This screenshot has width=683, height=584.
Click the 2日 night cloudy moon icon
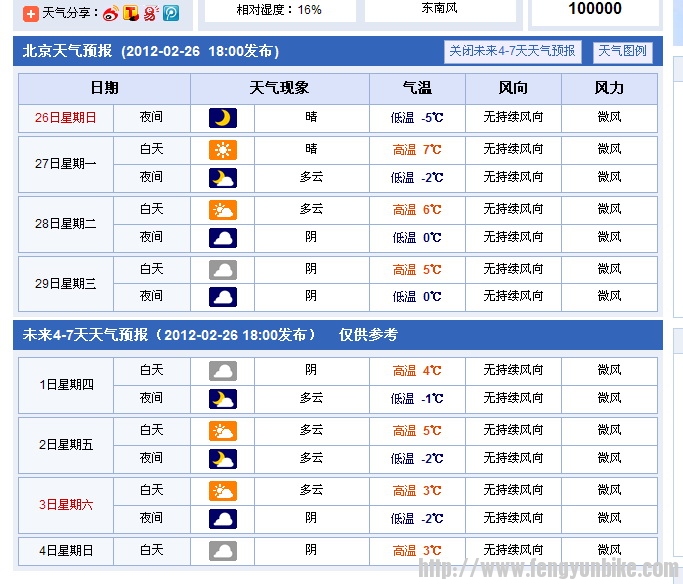coord(223,459)
